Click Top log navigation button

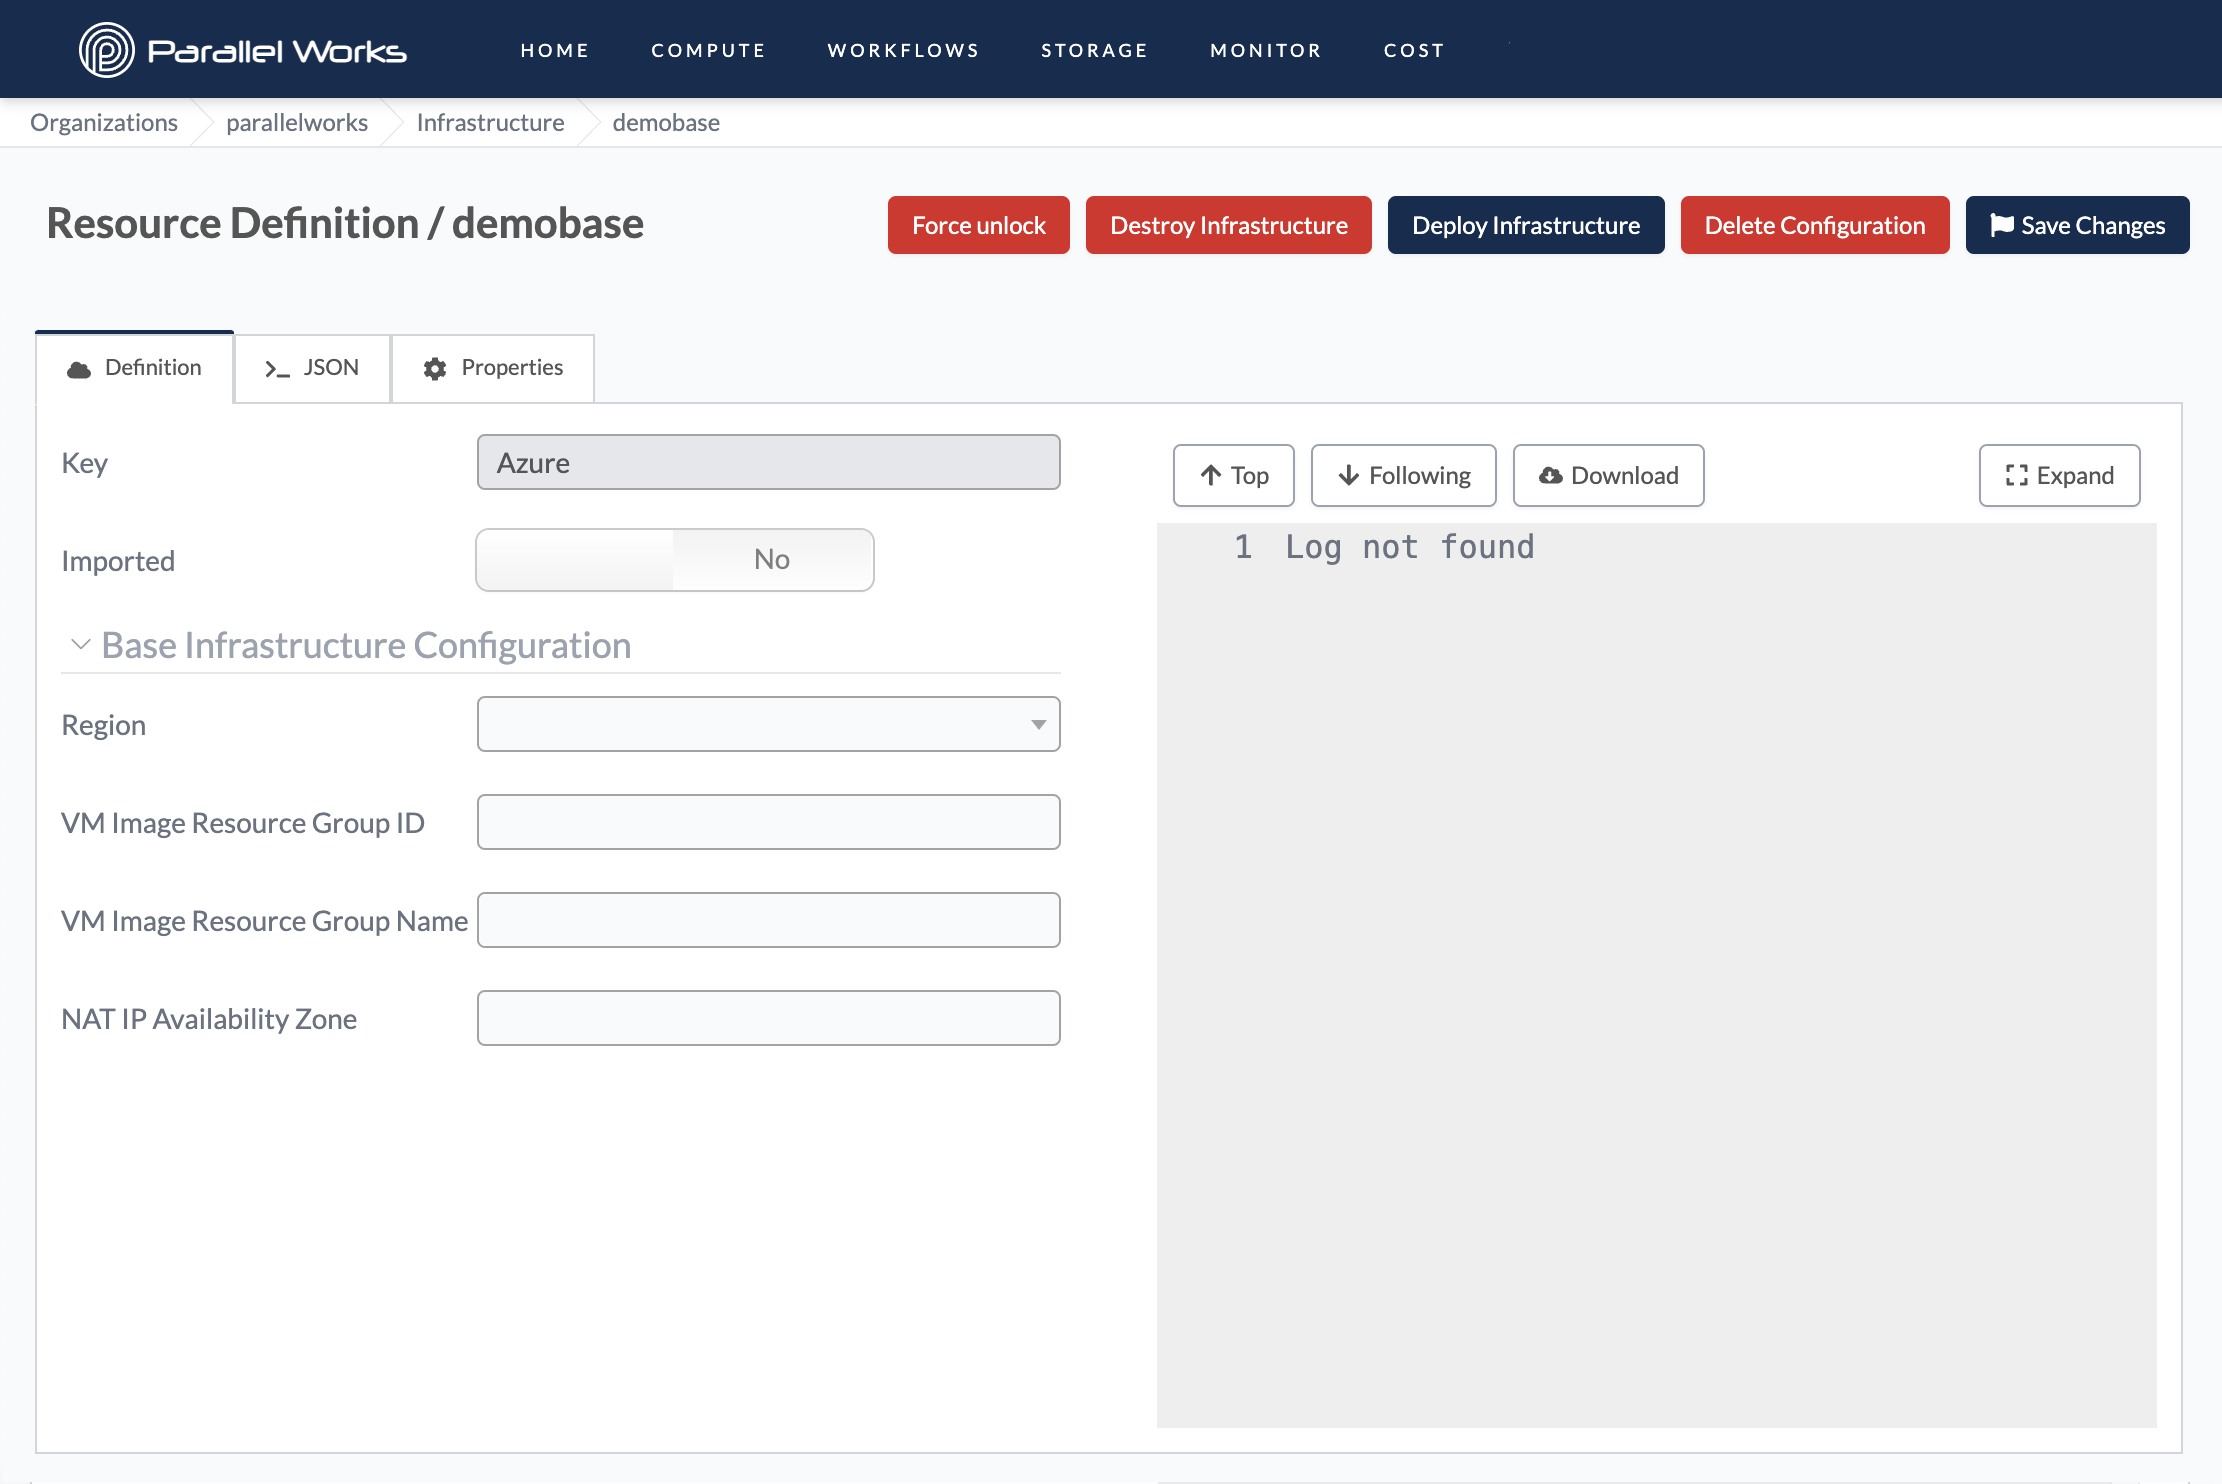click(x=1234, y=474)
